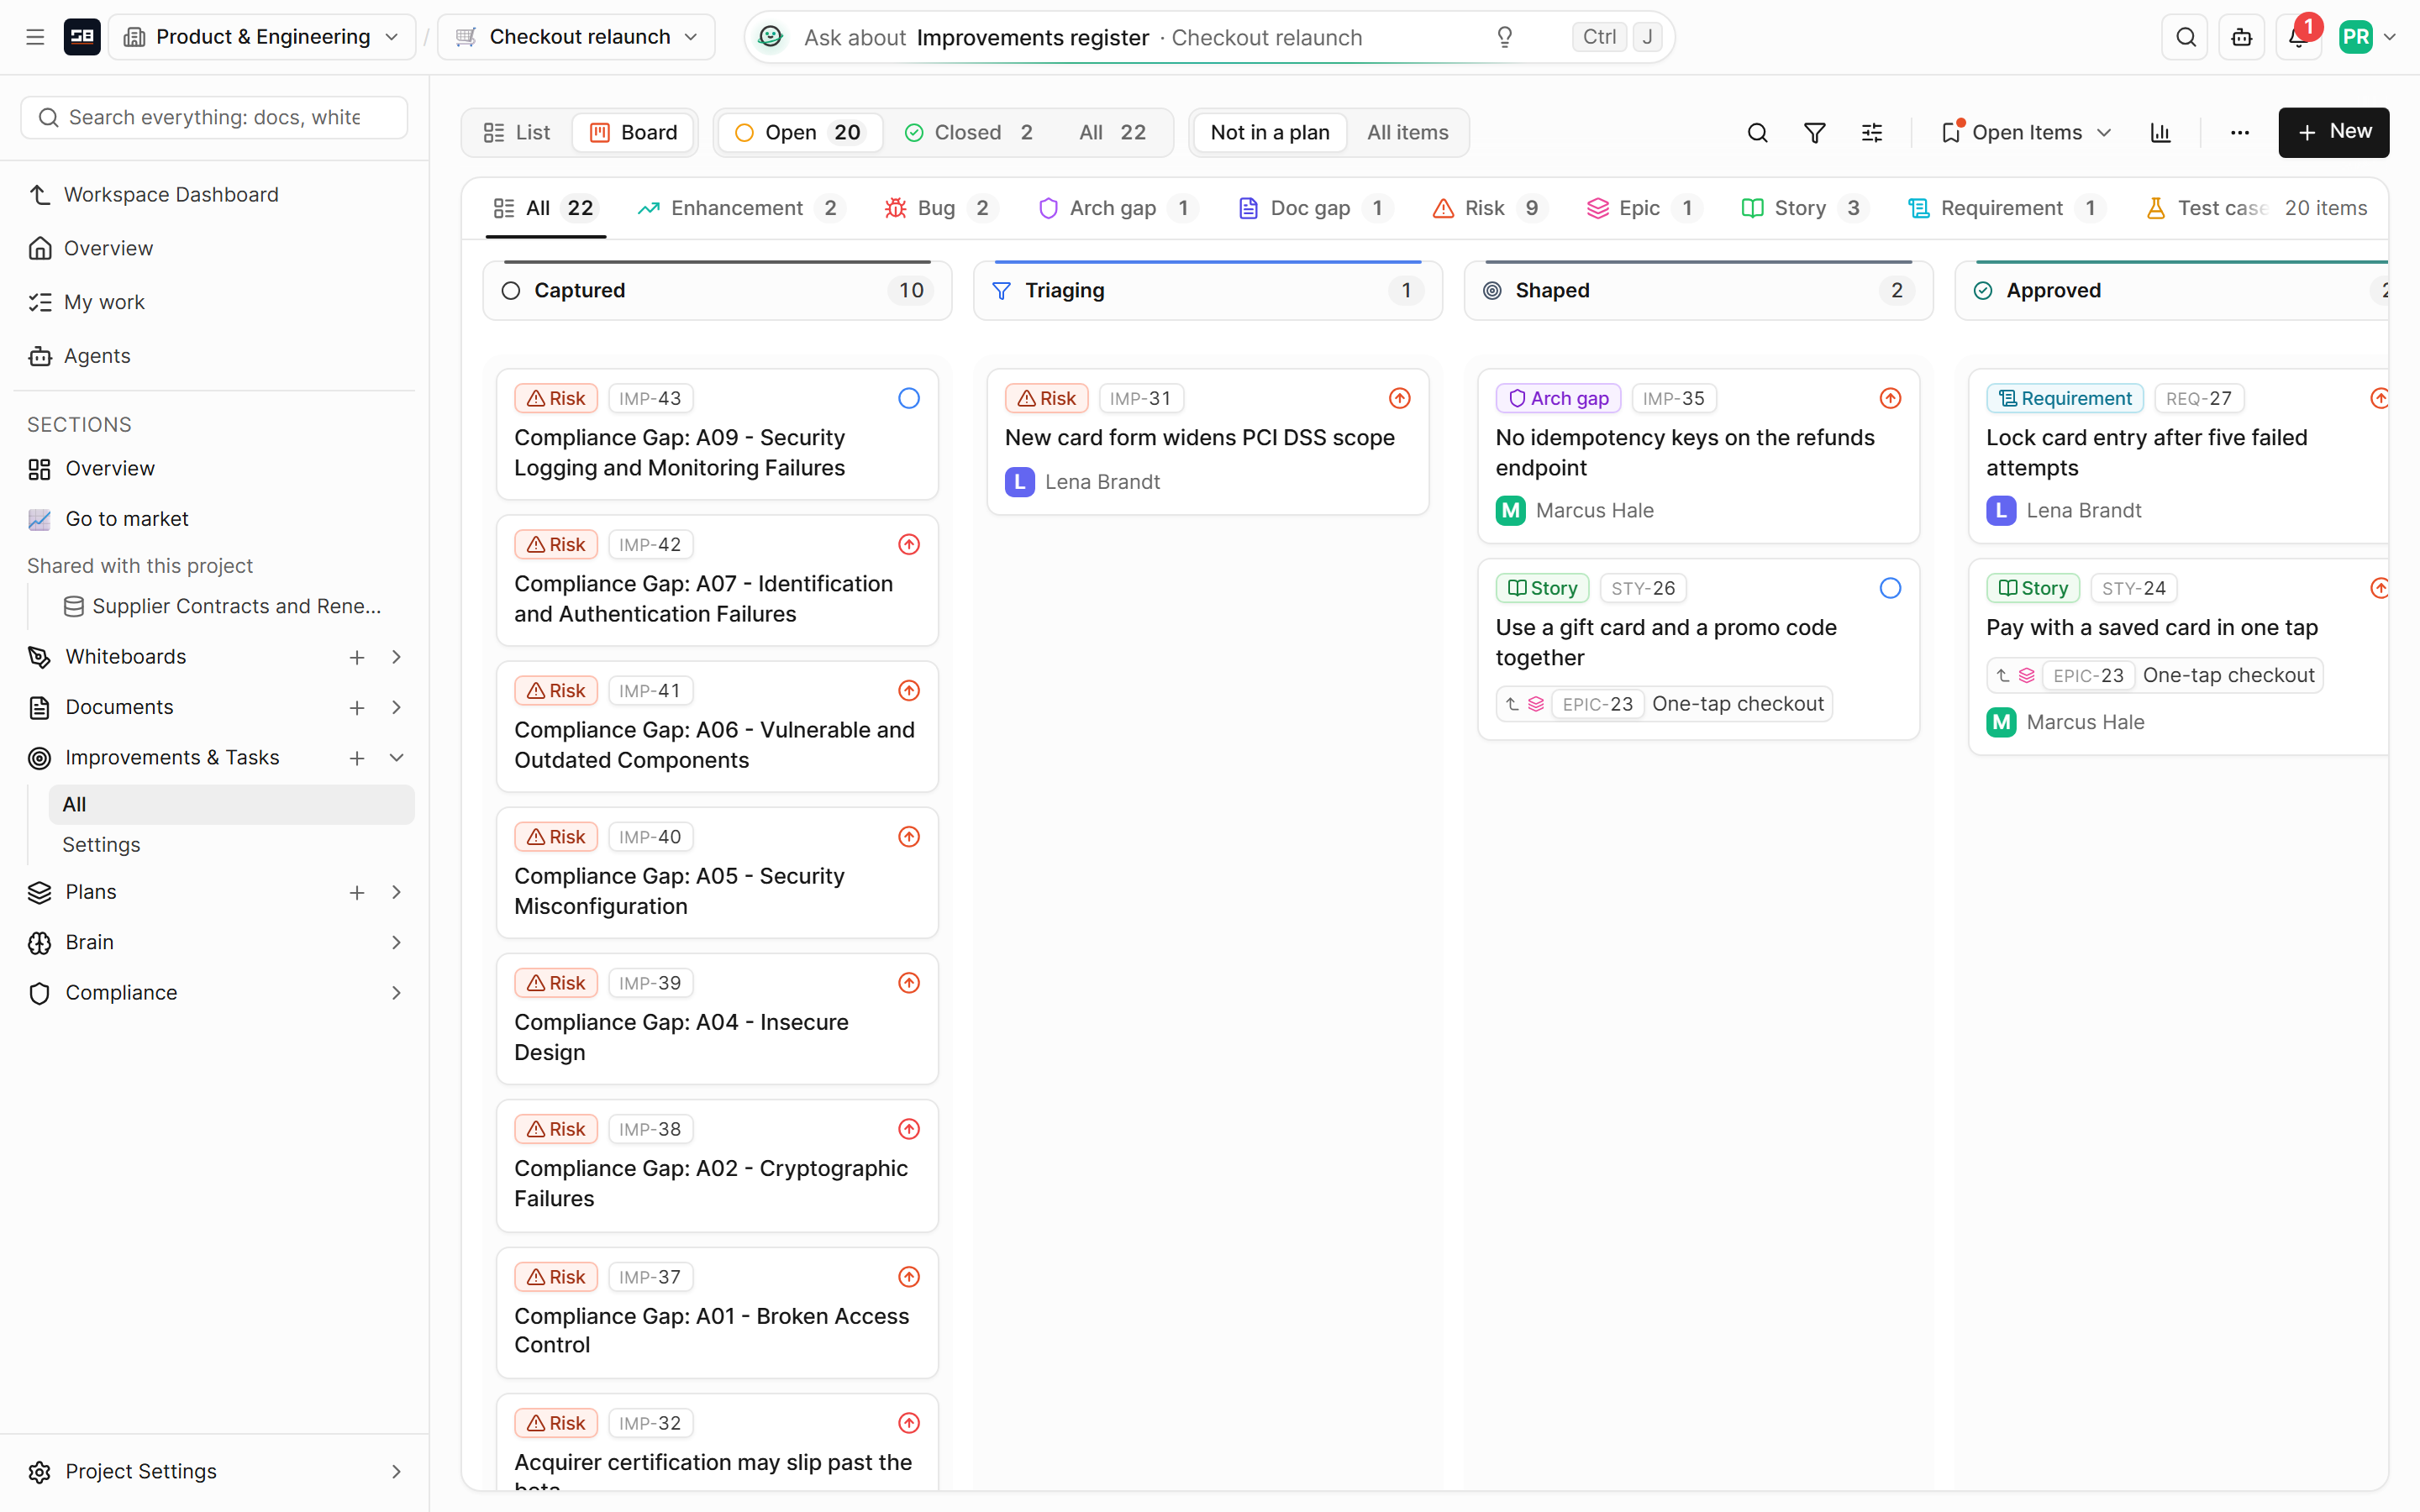Open the hamburger menu icon

tap(35, 37)
